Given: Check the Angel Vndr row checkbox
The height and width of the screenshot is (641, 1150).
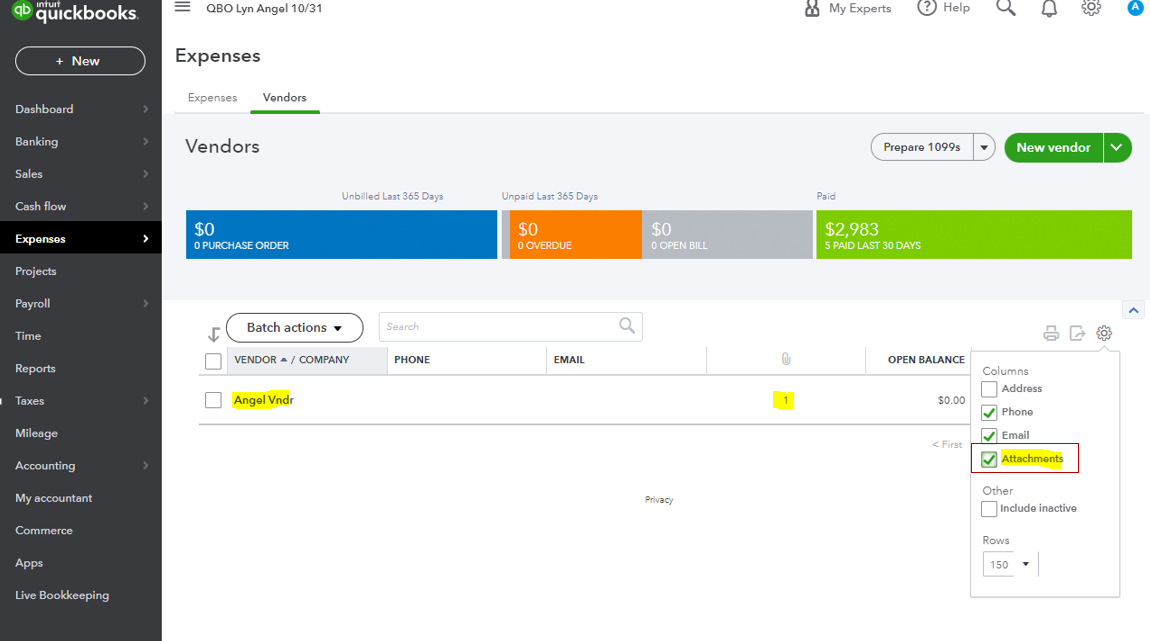Looking at the screenshot, I should point(213,400).
